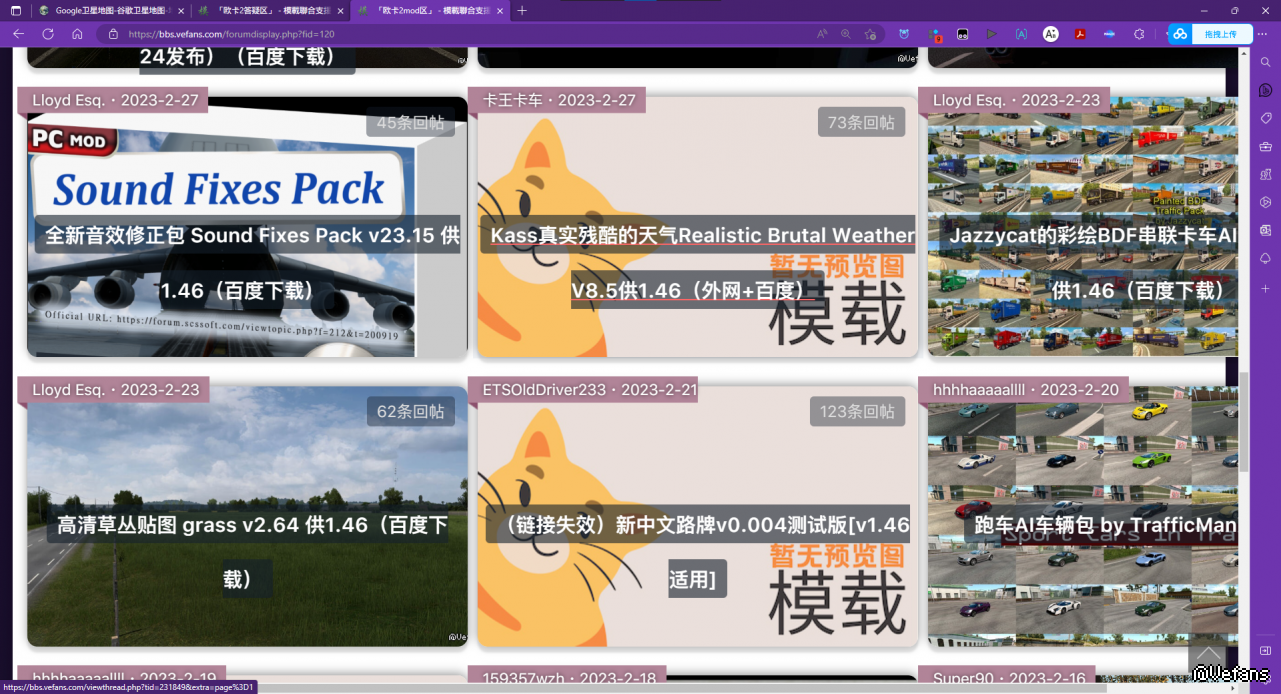1281x694 pixels.
Task: Click the grey play-arrow extension icon
Action: [x=991, y=34]
